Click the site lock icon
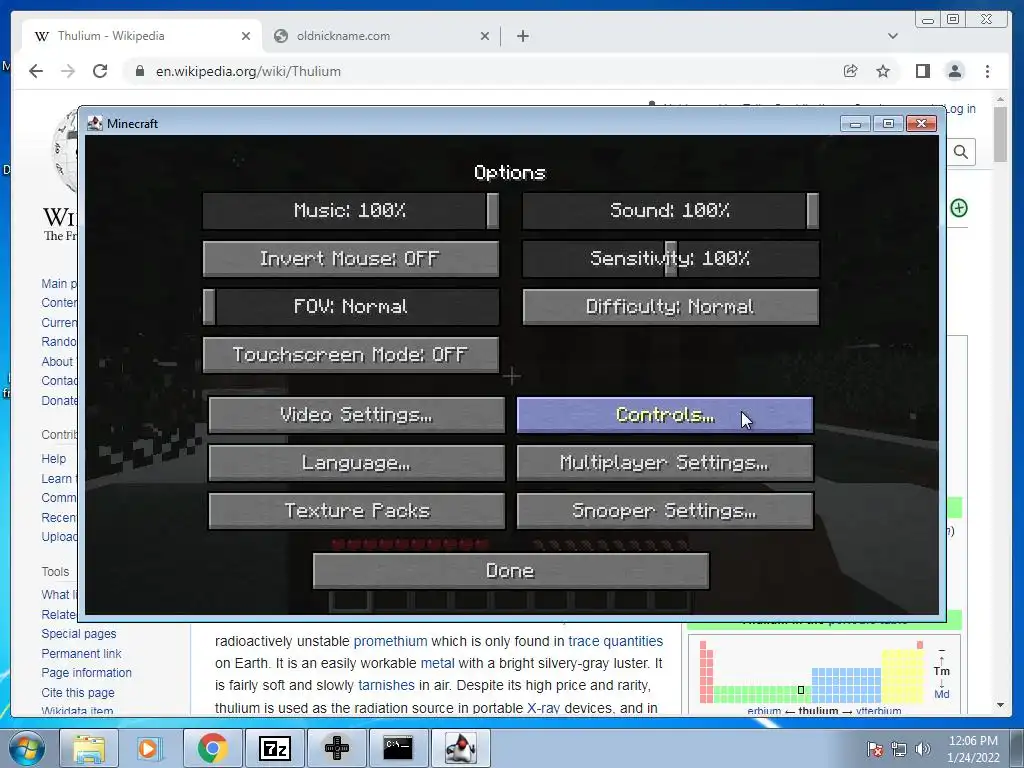Viewport: 1024px width, 768px height. [139, 71]
